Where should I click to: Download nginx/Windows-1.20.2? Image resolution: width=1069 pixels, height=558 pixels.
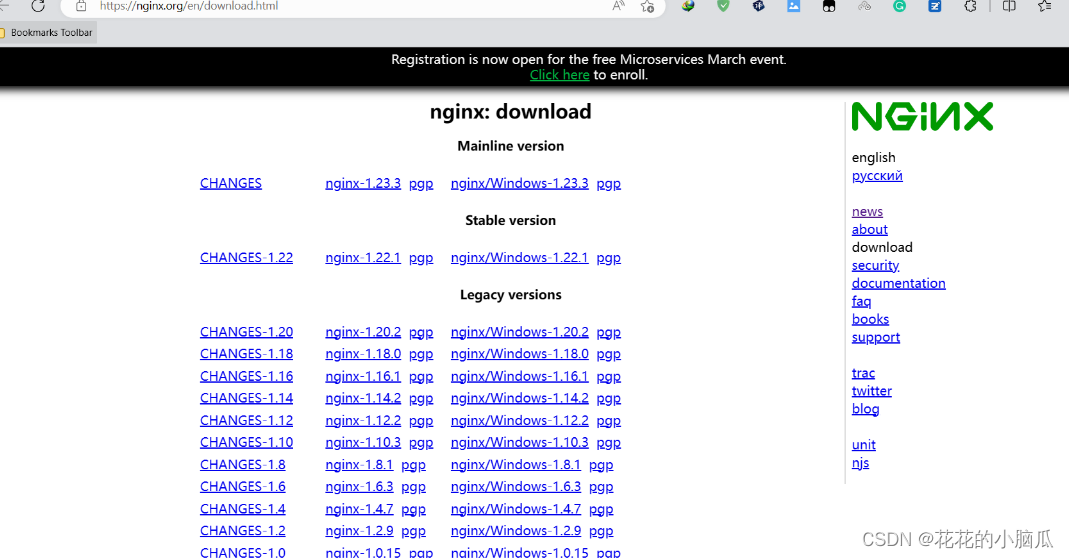520,332
